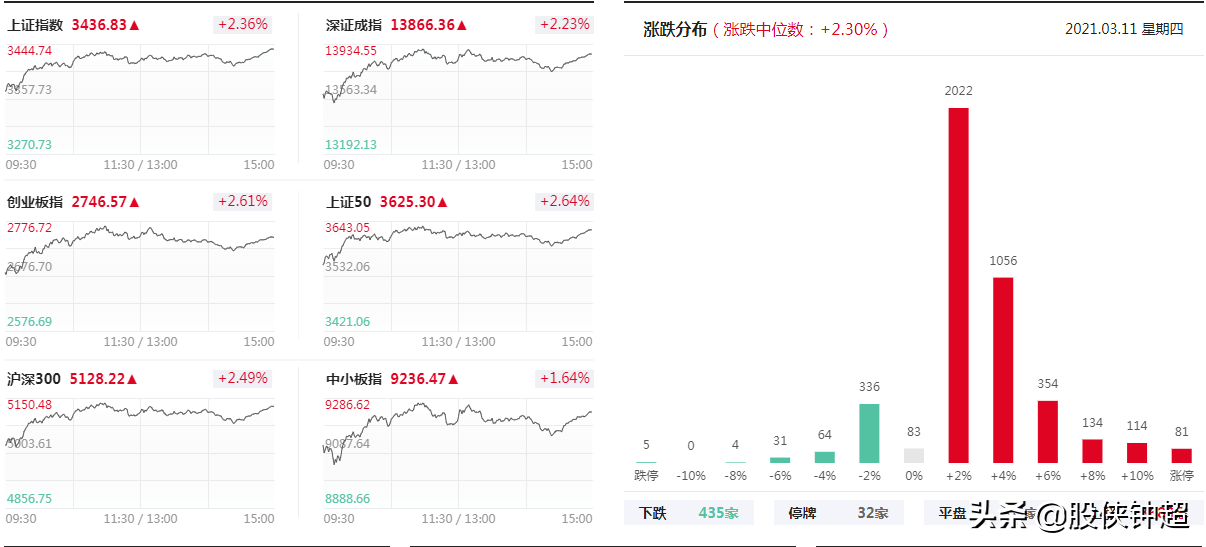Click the +1.64% change badge

click(x=564, y=379)
